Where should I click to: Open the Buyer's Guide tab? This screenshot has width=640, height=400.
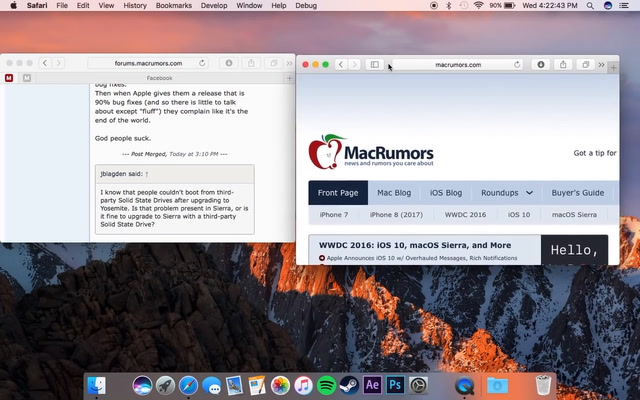coord(578,193)
